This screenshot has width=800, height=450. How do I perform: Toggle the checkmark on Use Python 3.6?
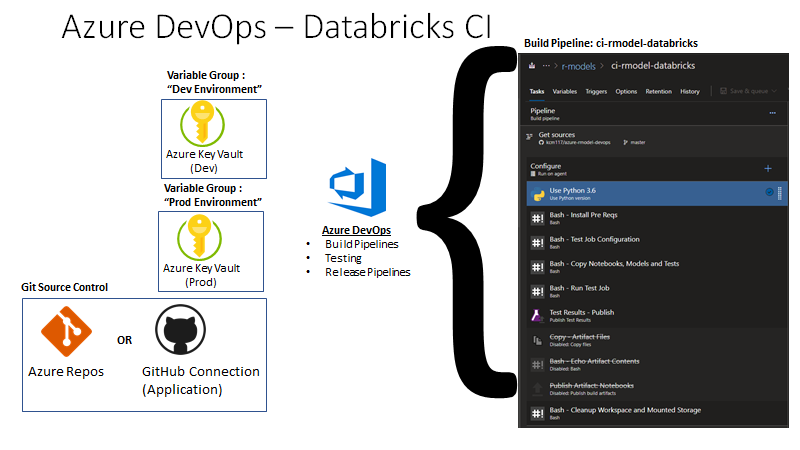(769, 192)
